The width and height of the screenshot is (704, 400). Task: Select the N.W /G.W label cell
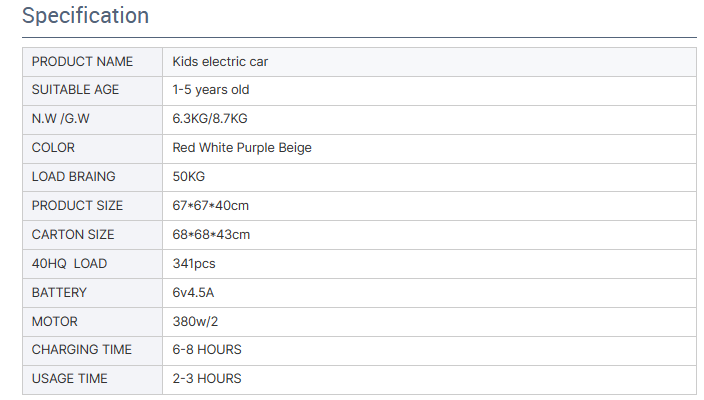click(92, 120)
